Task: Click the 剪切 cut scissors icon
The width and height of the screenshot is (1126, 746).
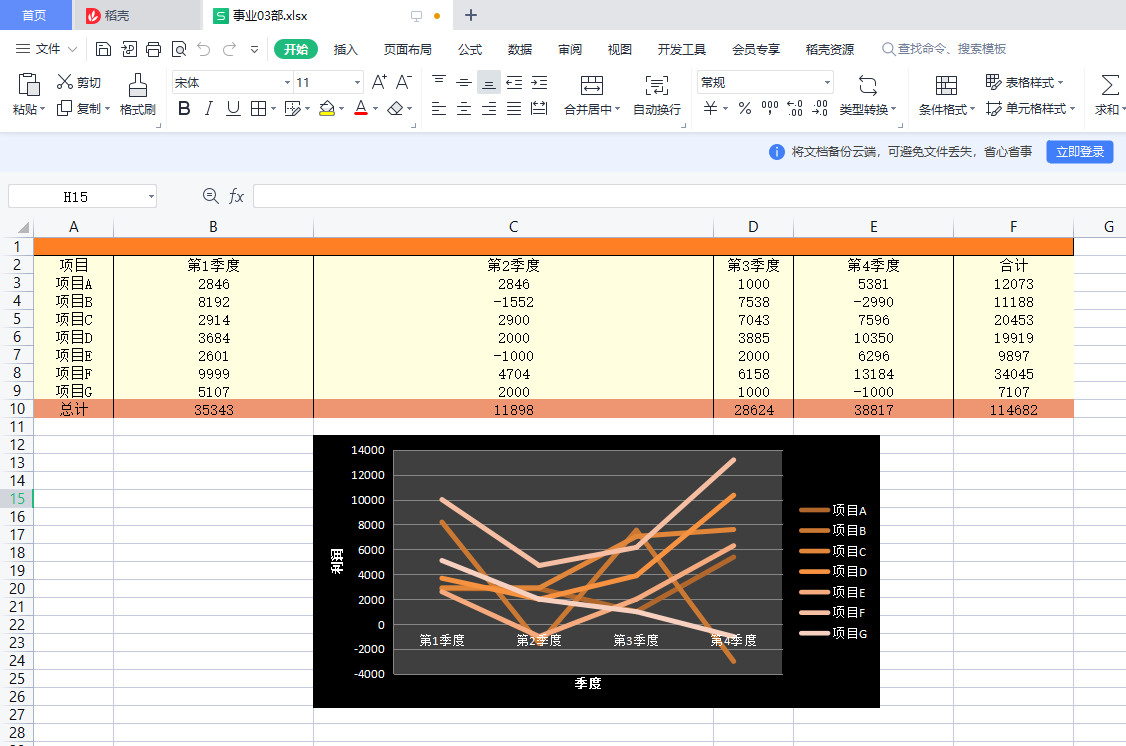Action: (x=65, y=82)
